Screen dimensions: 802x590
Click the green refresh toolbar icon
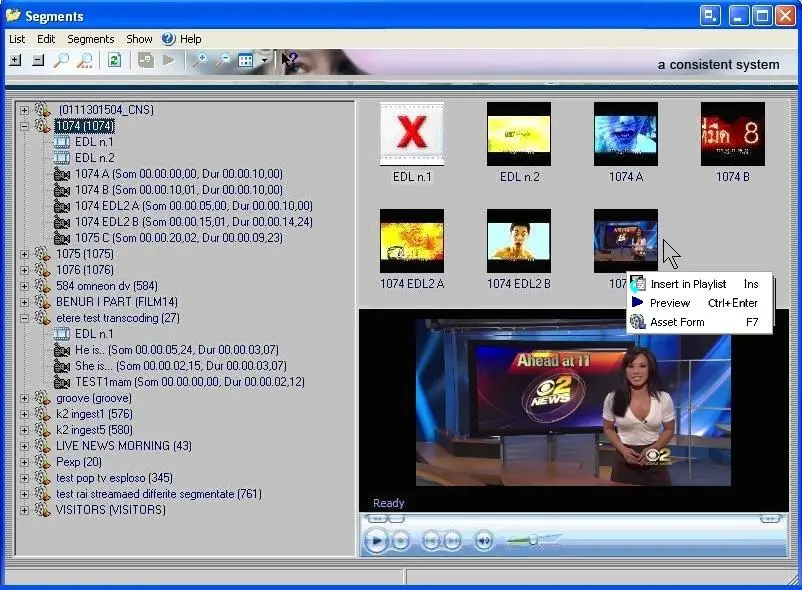(x=114, y=61)
